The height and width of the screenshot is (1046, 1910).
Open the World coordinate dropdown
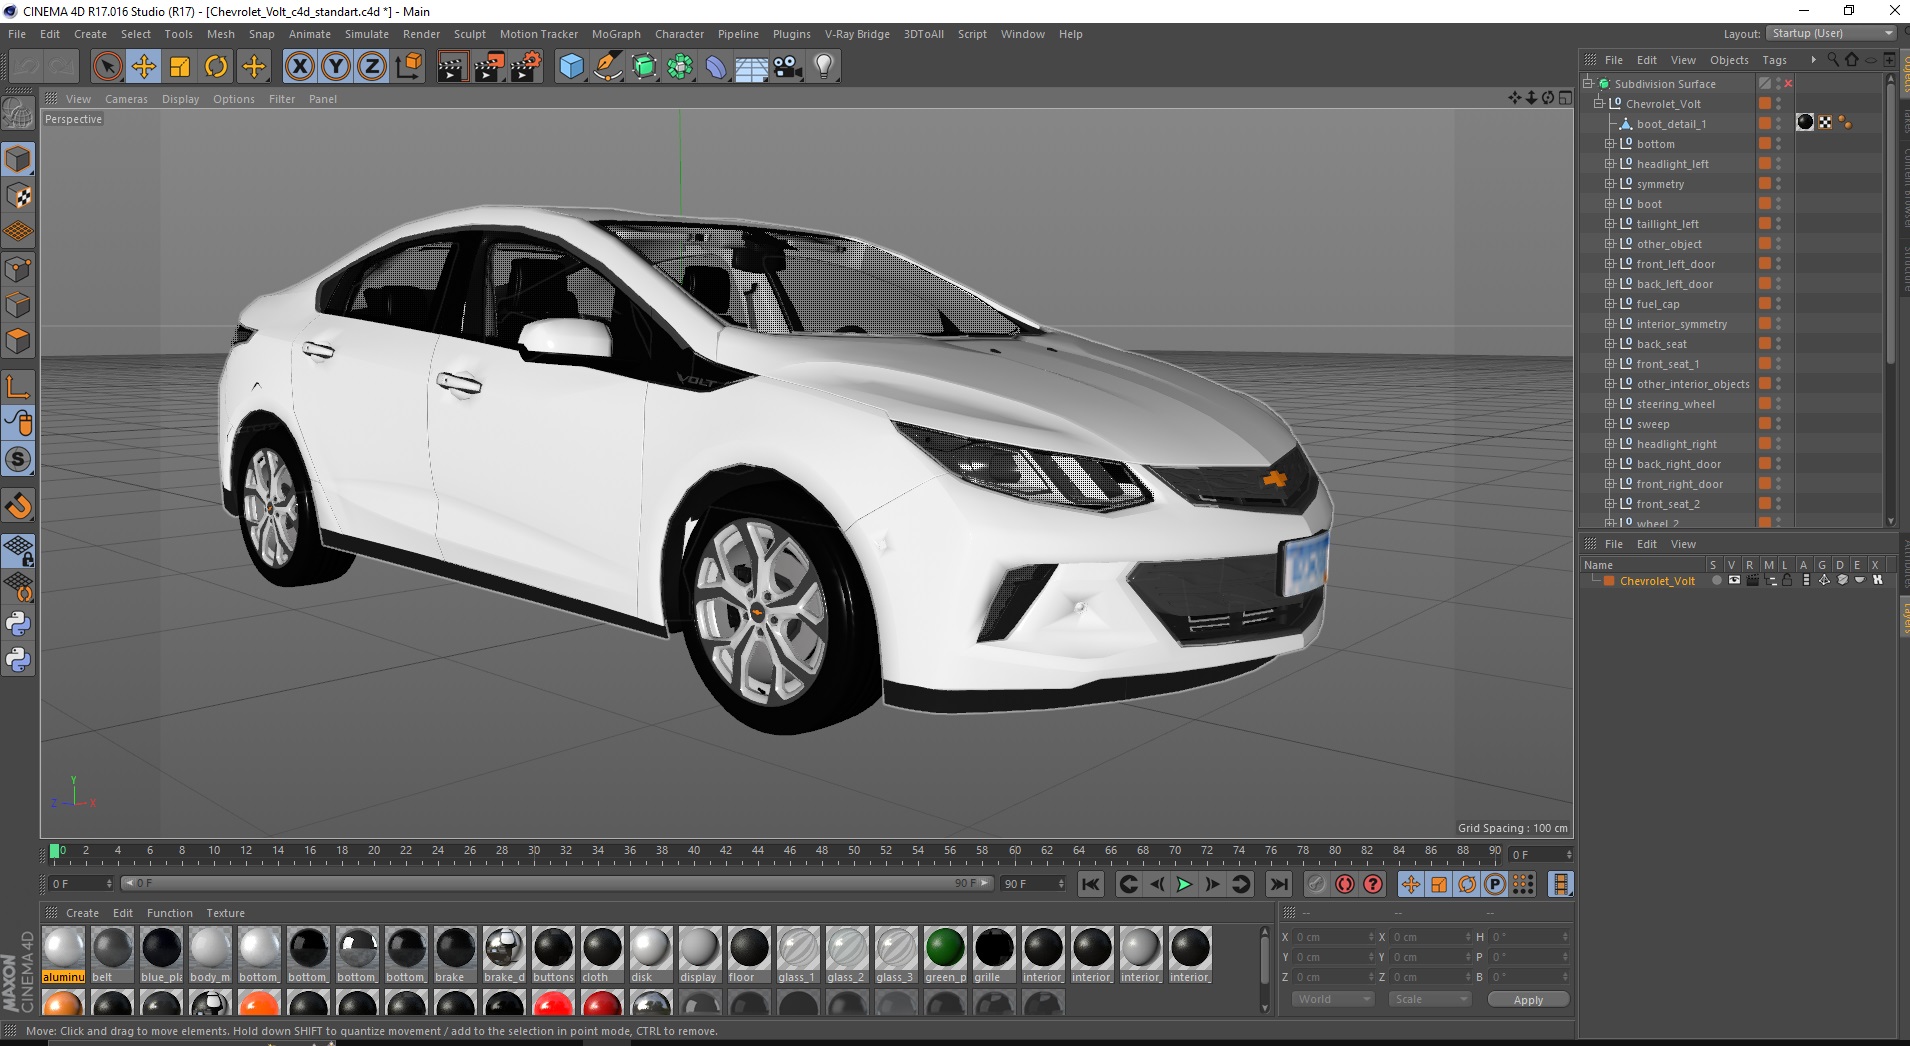[1333, 999]
